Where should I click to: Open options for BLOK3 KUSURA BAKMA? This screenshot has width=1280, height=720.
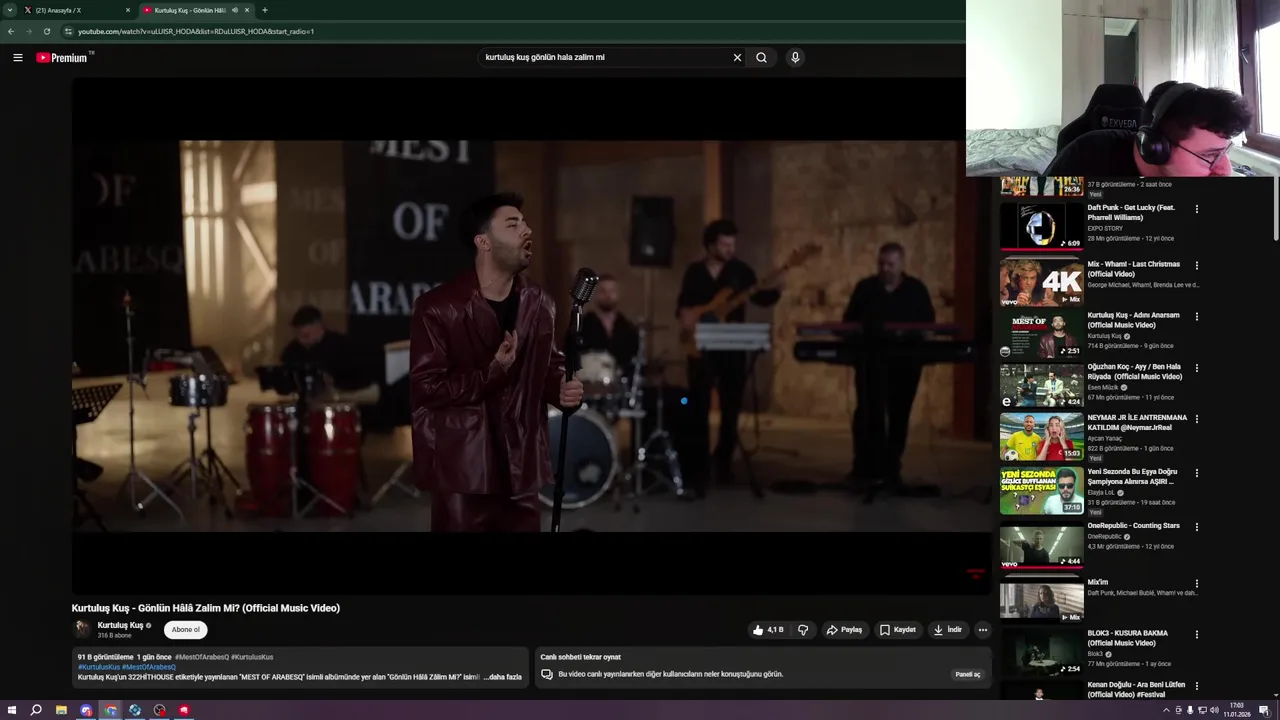[x=1197, y=635]
